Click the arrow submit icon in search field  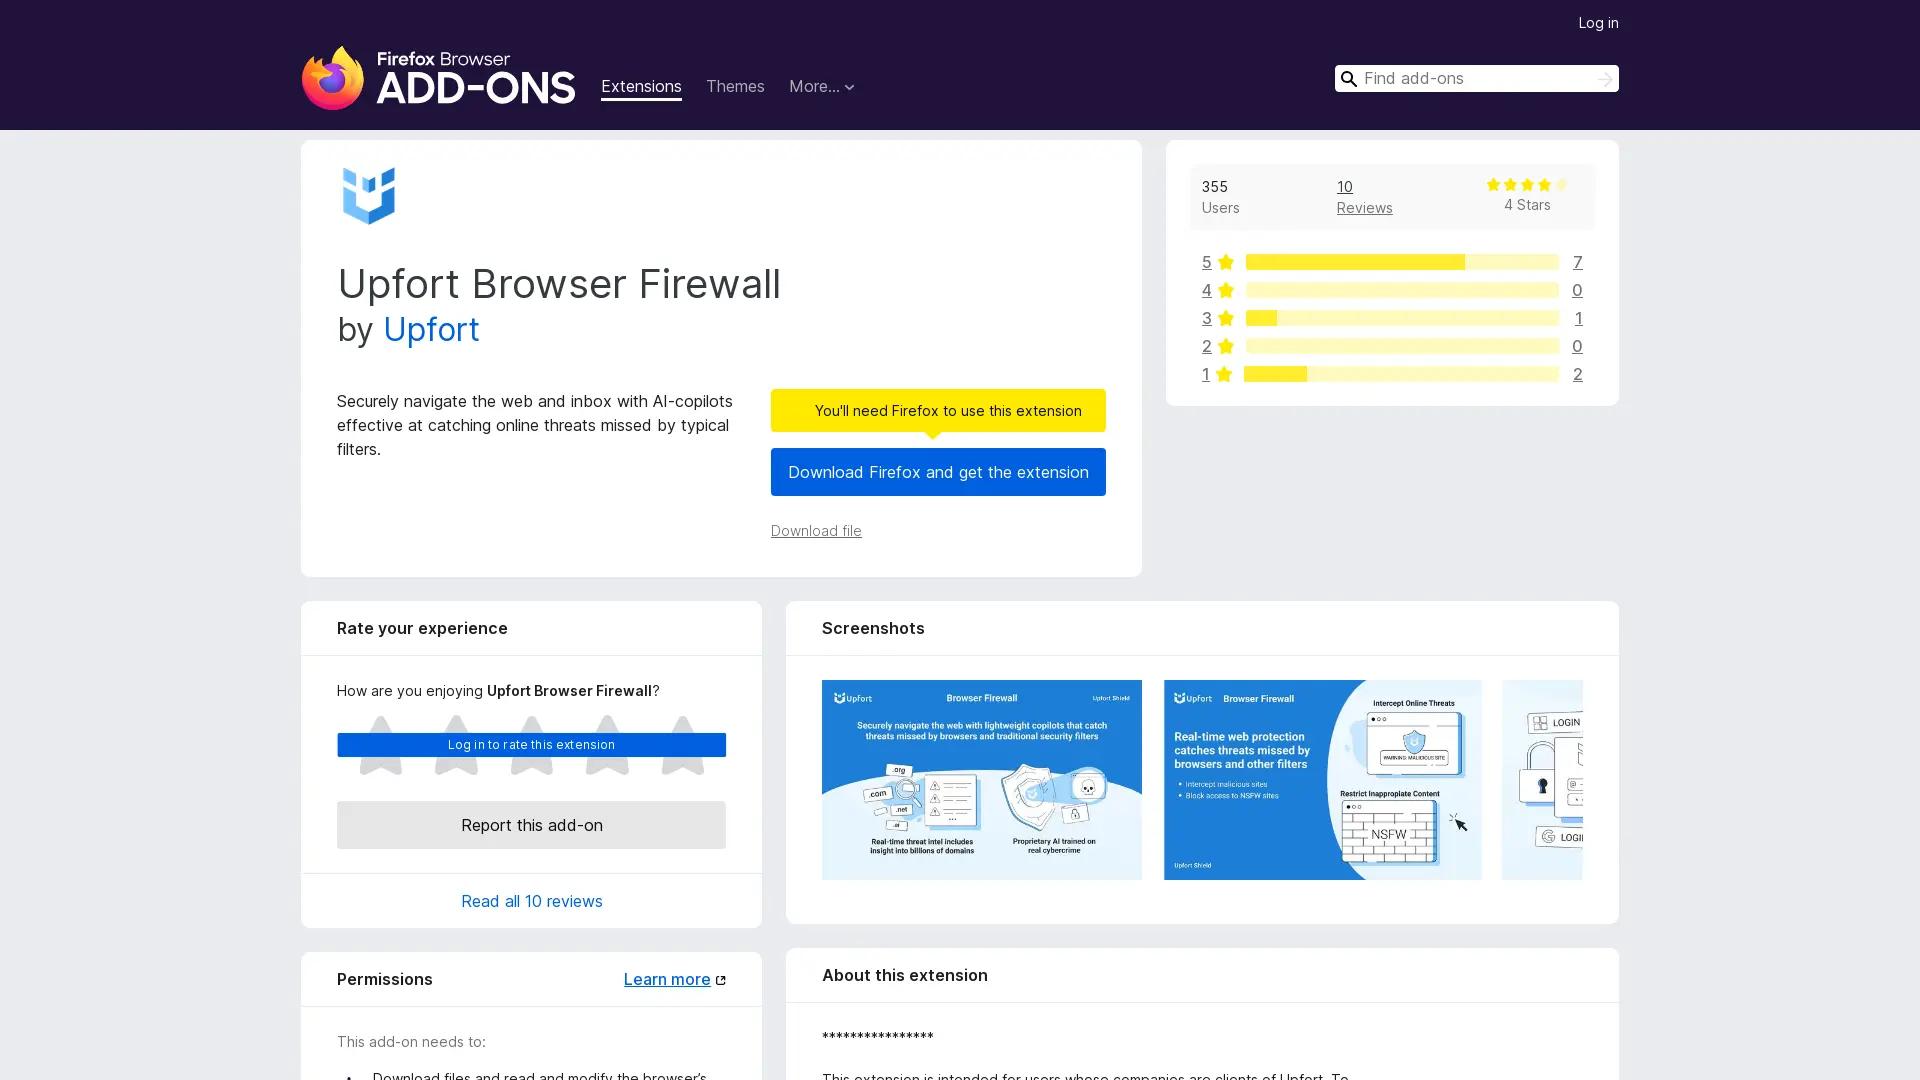click(1605, 78)
